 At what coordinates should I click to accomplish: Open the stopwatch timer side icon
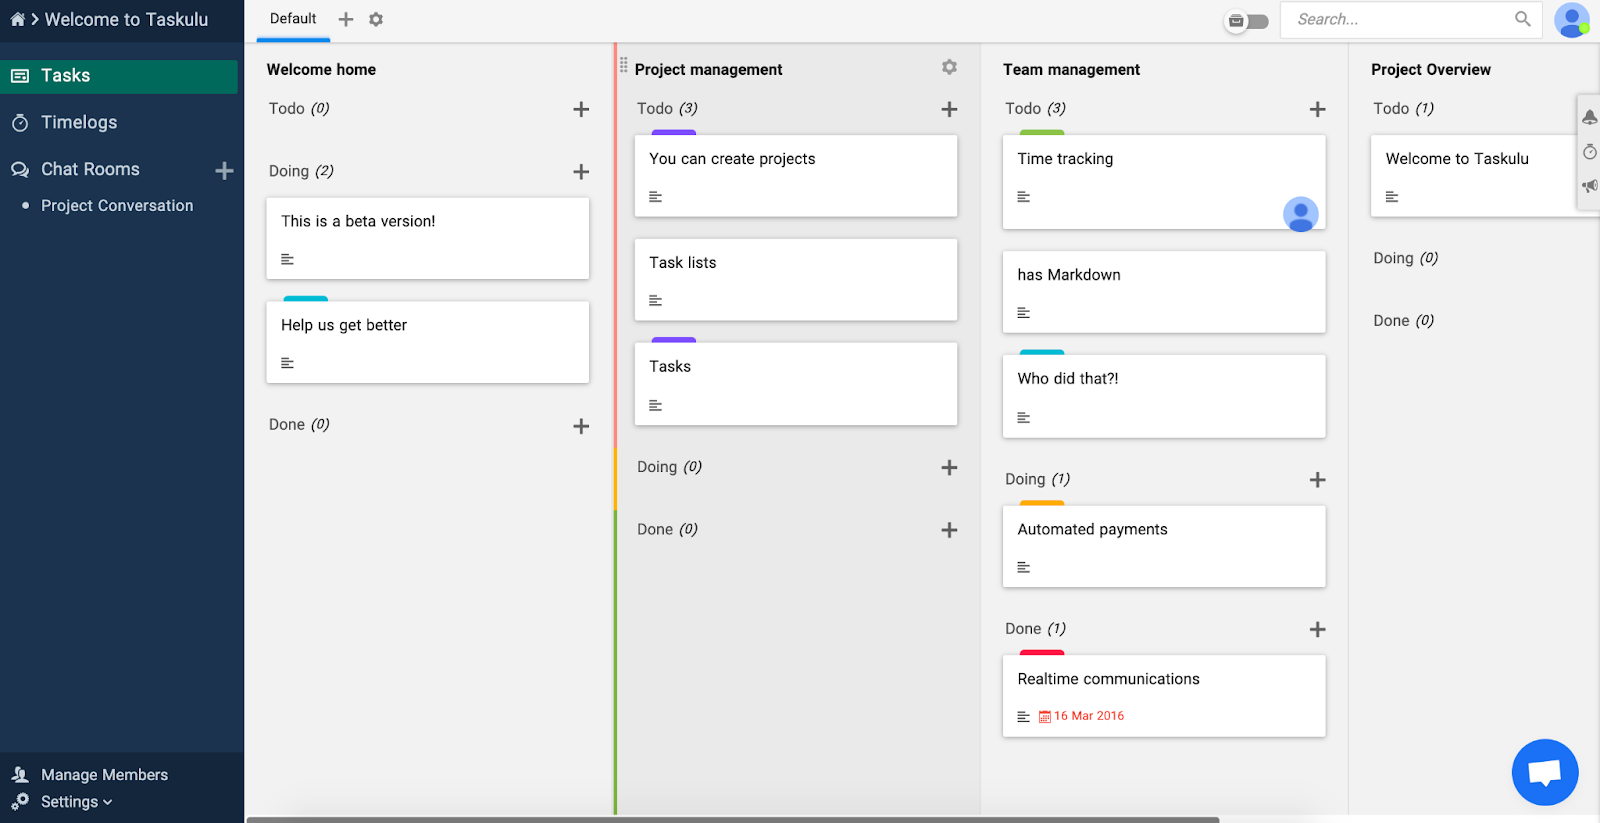click(x=1589, y=152)
